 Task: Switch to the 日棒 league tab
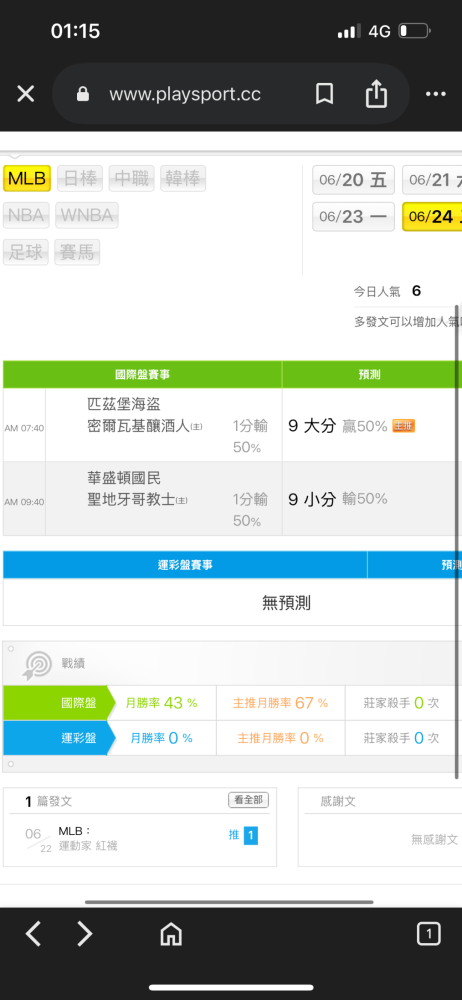pyautogui.click(x=80, y=179)
